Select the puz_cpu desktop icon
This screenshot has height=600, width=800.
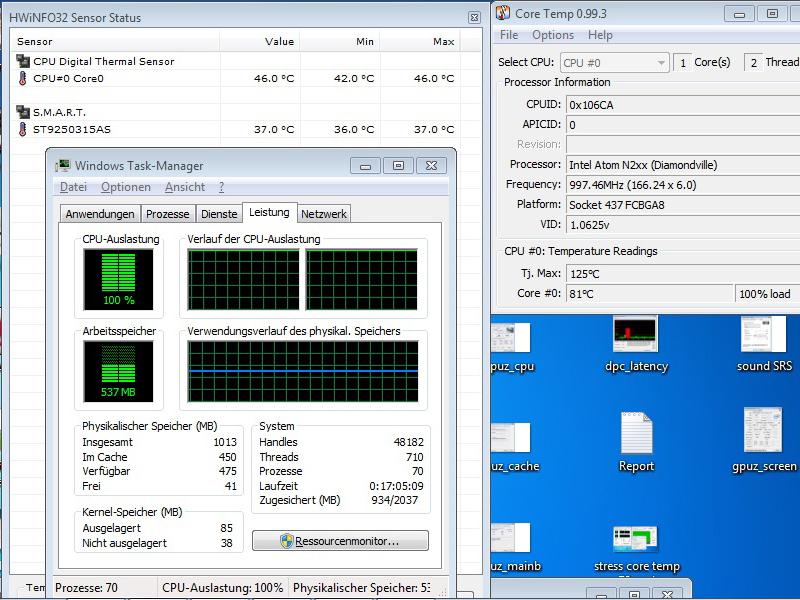pyautogui.click(x=512, y=348)
